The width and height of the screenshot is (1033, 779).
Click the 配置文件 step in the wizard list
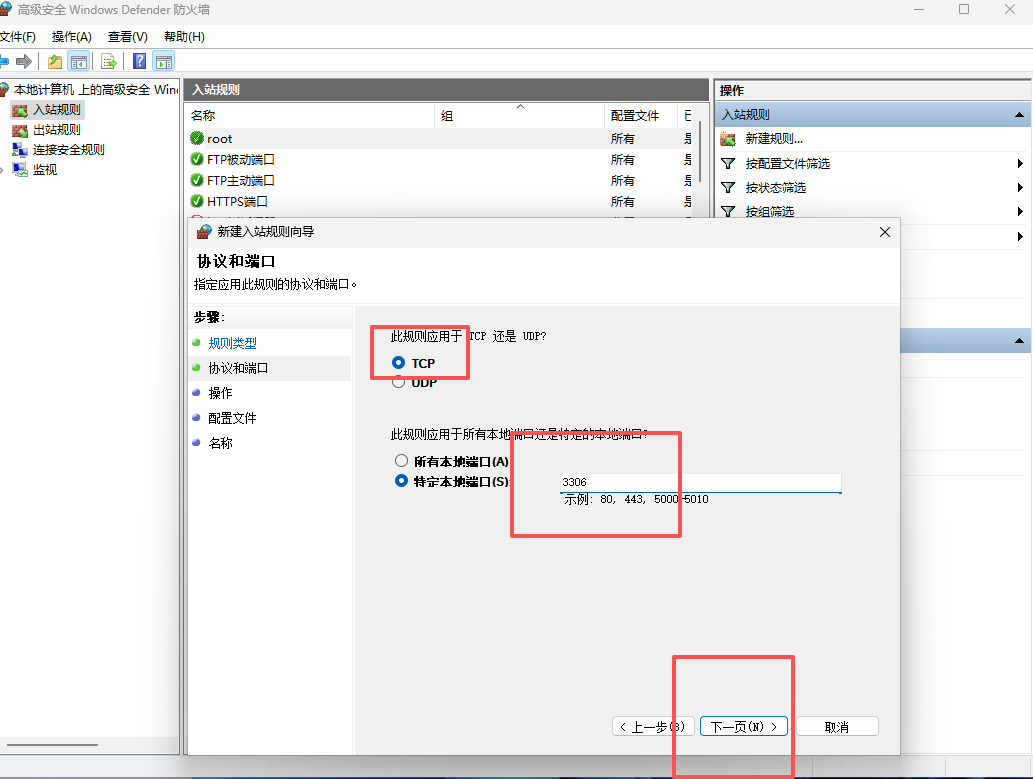tap(233, 418)
